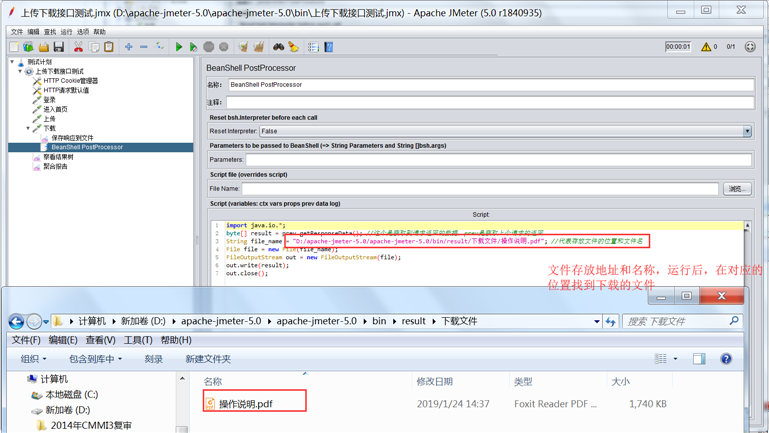Screen dimensions: 769x433
Task: Click the Expand All plus icon
Action: [128, 47]
